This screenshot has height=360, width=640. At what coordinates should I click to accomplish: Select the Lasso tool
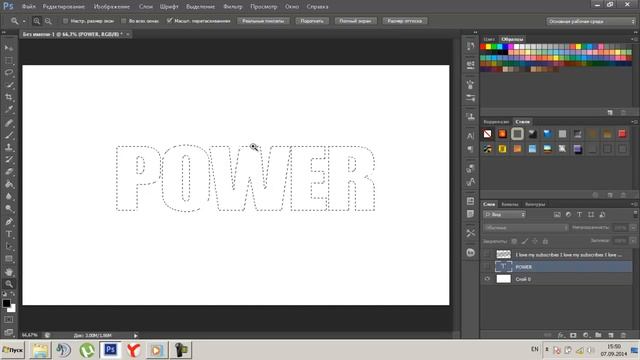(9, 73)
